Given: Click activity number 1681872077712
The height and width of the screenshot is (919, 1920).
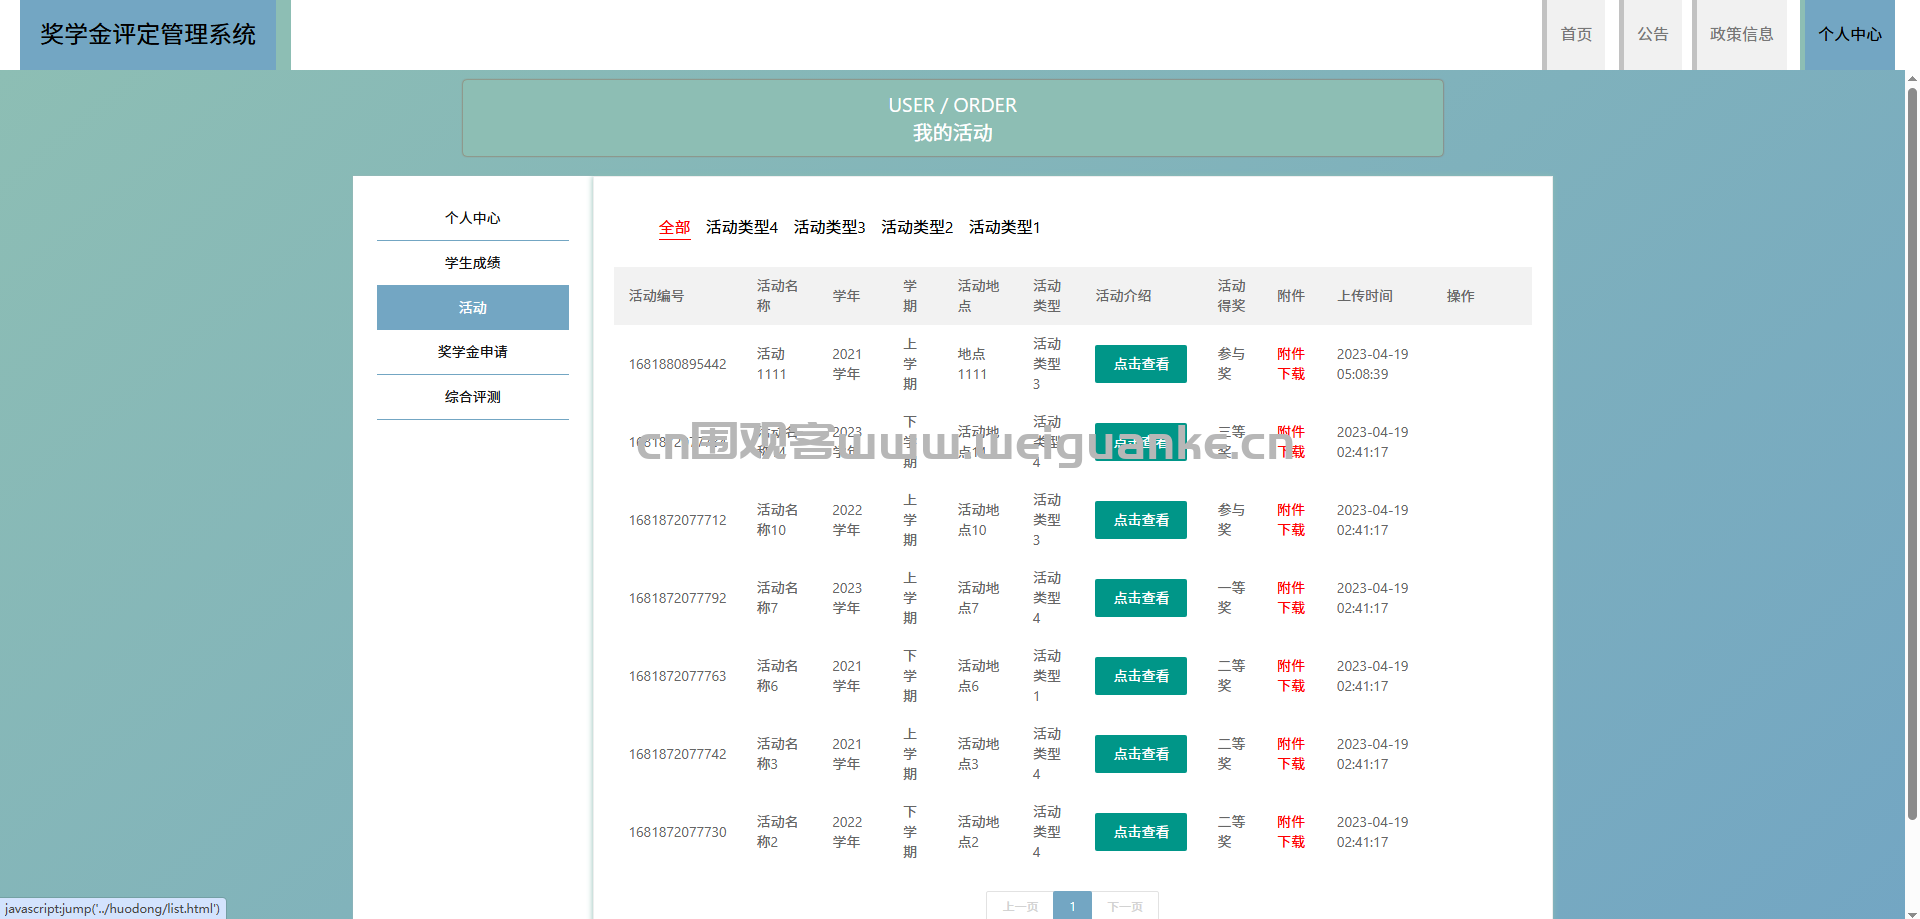Looking at the screenshot, I should tap(677, 520).
